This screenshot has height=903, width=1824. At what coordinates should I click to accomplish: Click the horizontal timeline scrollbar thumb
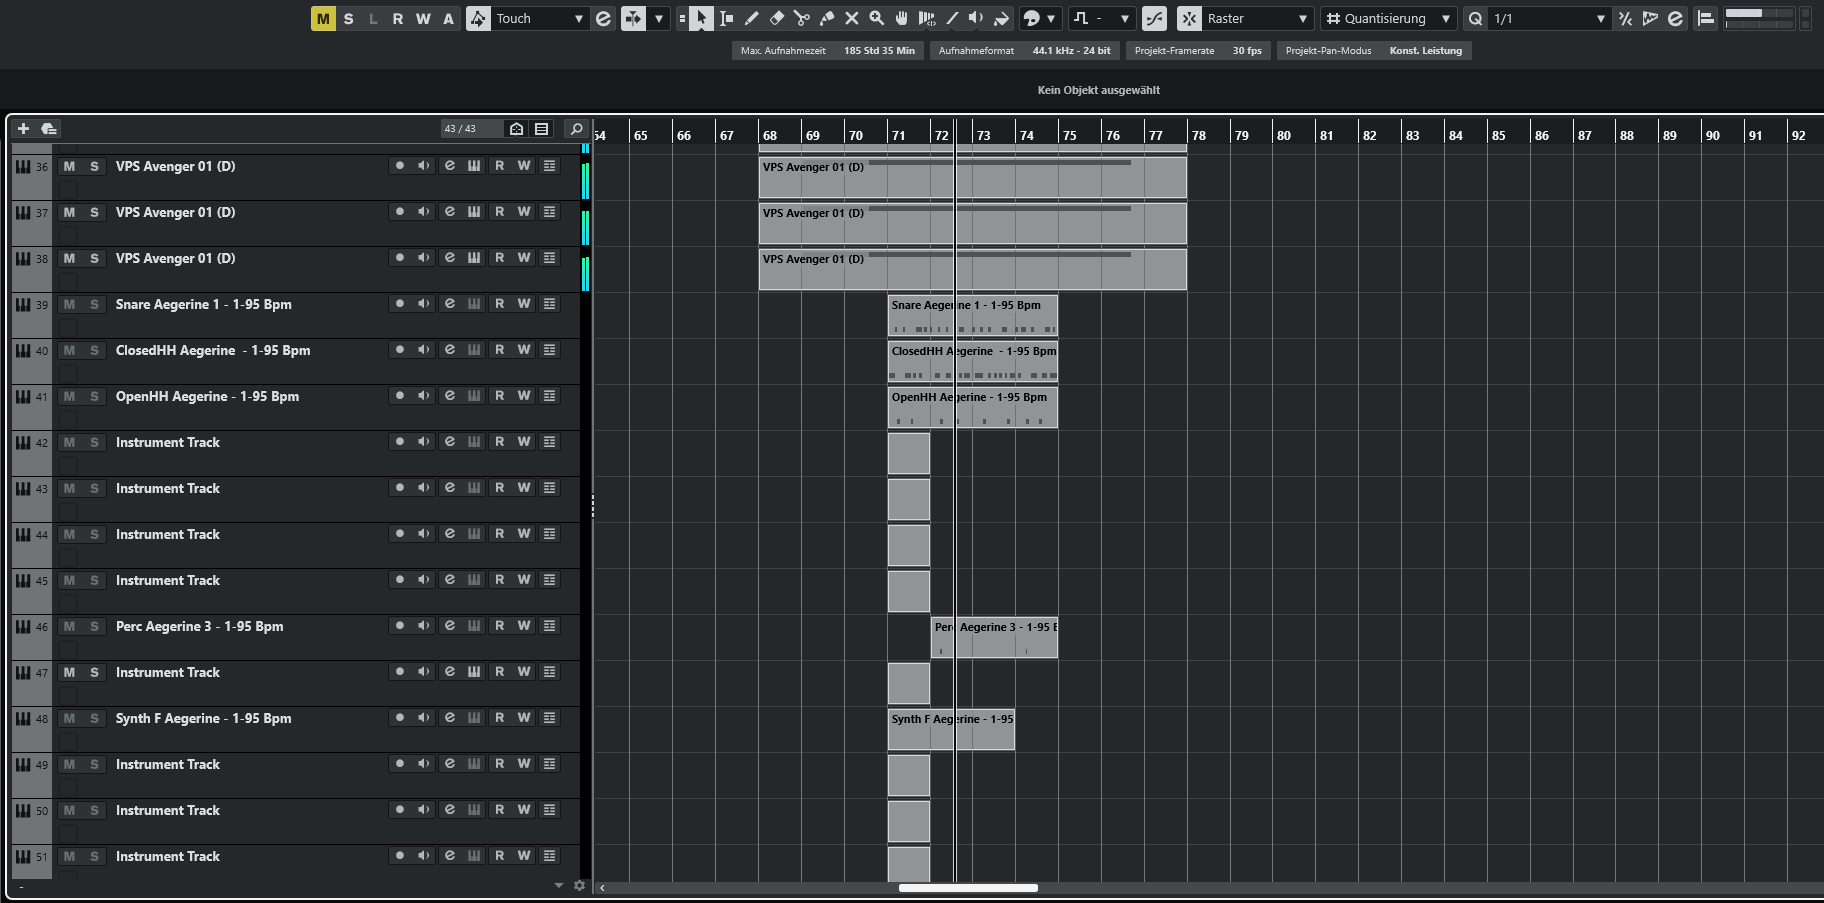(x=967, y=887)
